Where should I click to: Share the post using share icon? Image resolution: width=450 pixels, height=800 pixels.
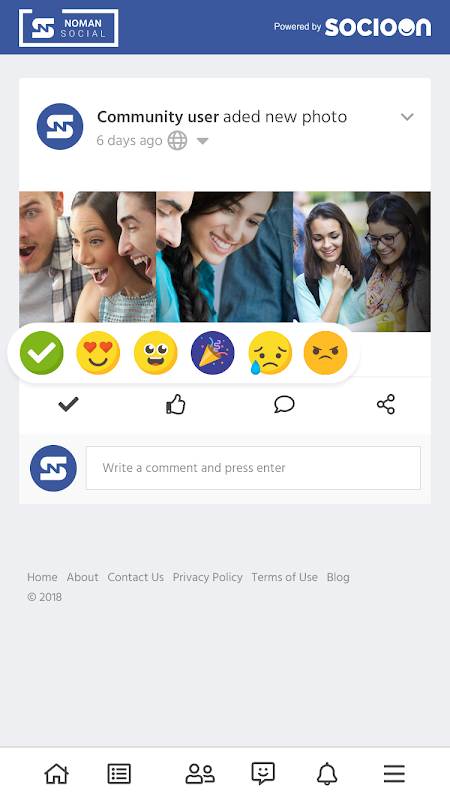click(386, 405)
